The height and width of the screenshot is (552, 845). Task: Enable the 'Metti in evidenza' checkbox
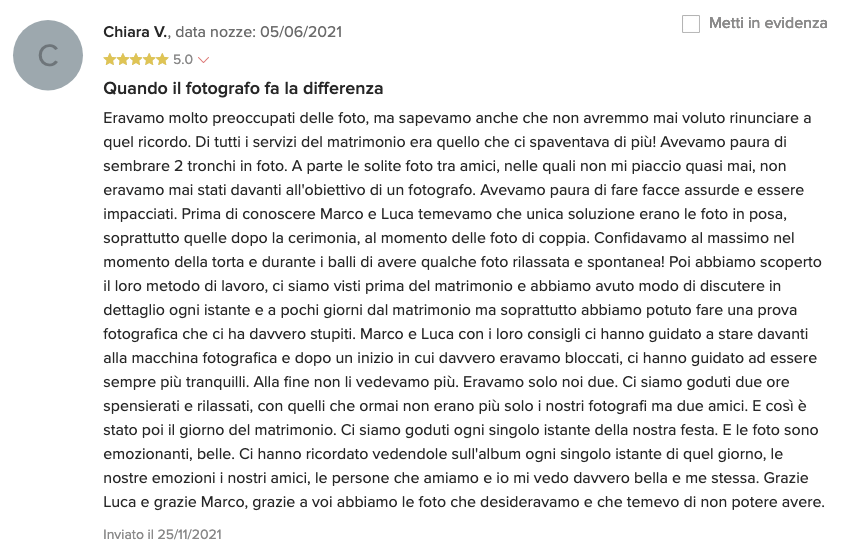click(691, 24)
